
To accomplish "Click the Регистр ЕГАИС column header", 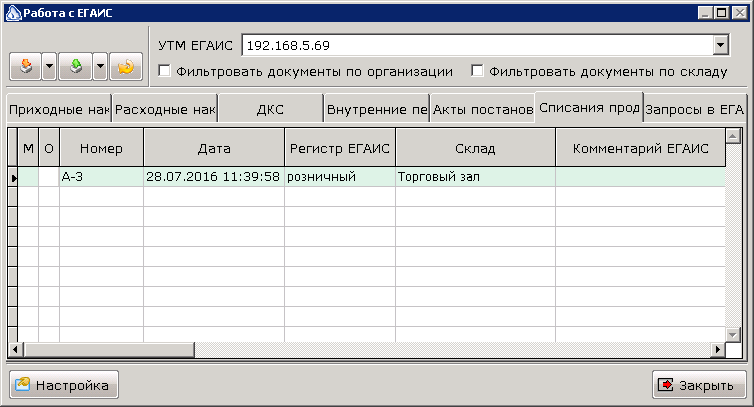I will click(x=340, y=148).
